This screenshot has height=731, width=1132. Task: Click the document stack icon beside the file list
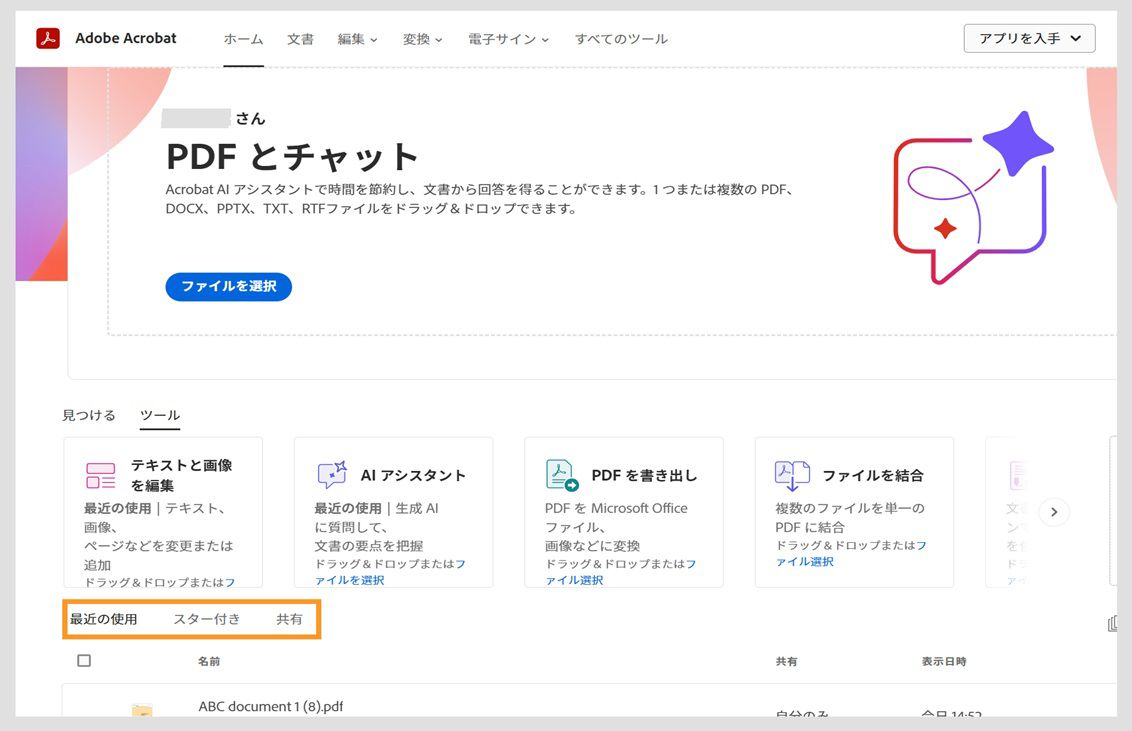[1113, 622]
